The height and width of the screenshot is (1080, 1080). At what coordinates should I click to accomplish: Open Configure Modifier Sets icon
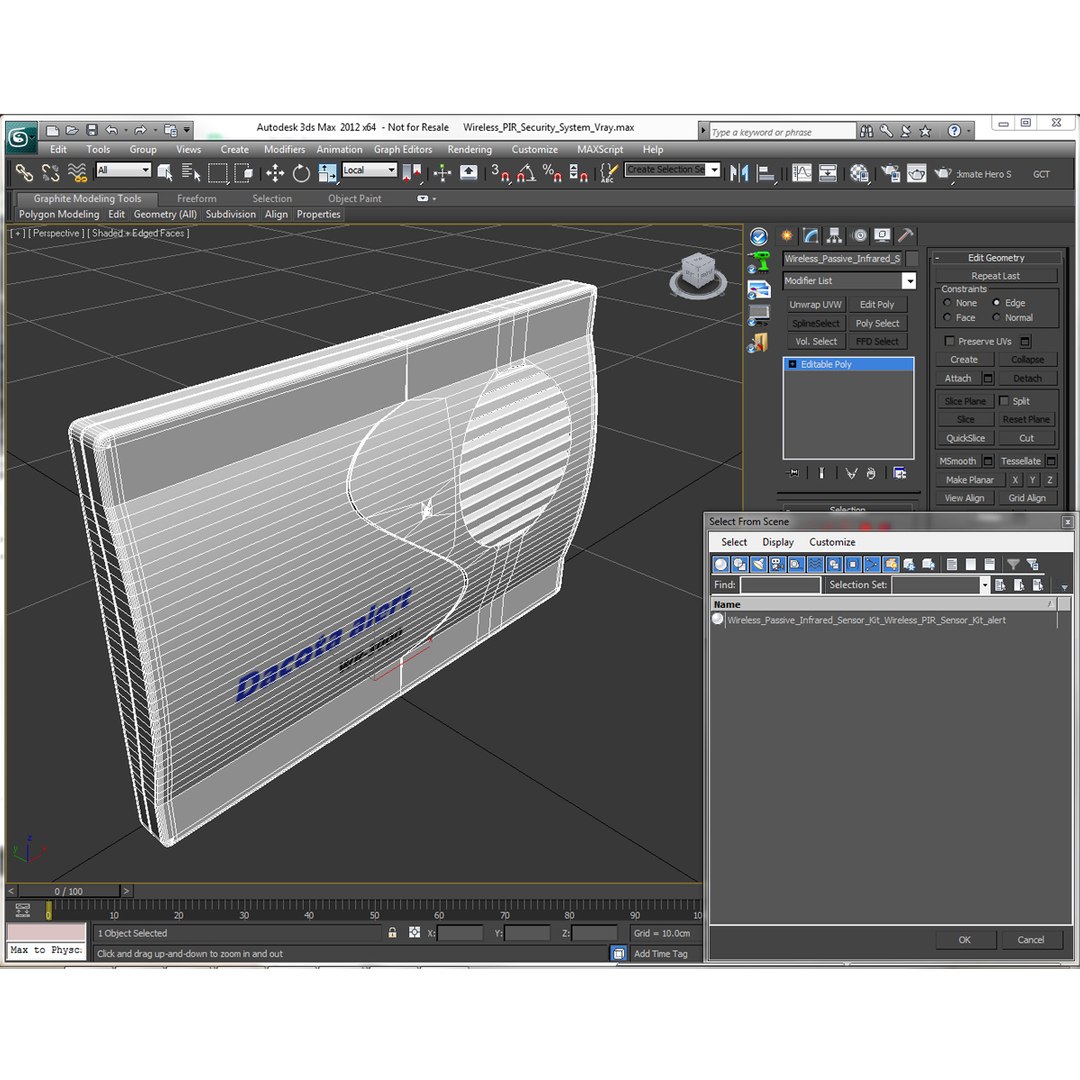click(x=900, y=472)
